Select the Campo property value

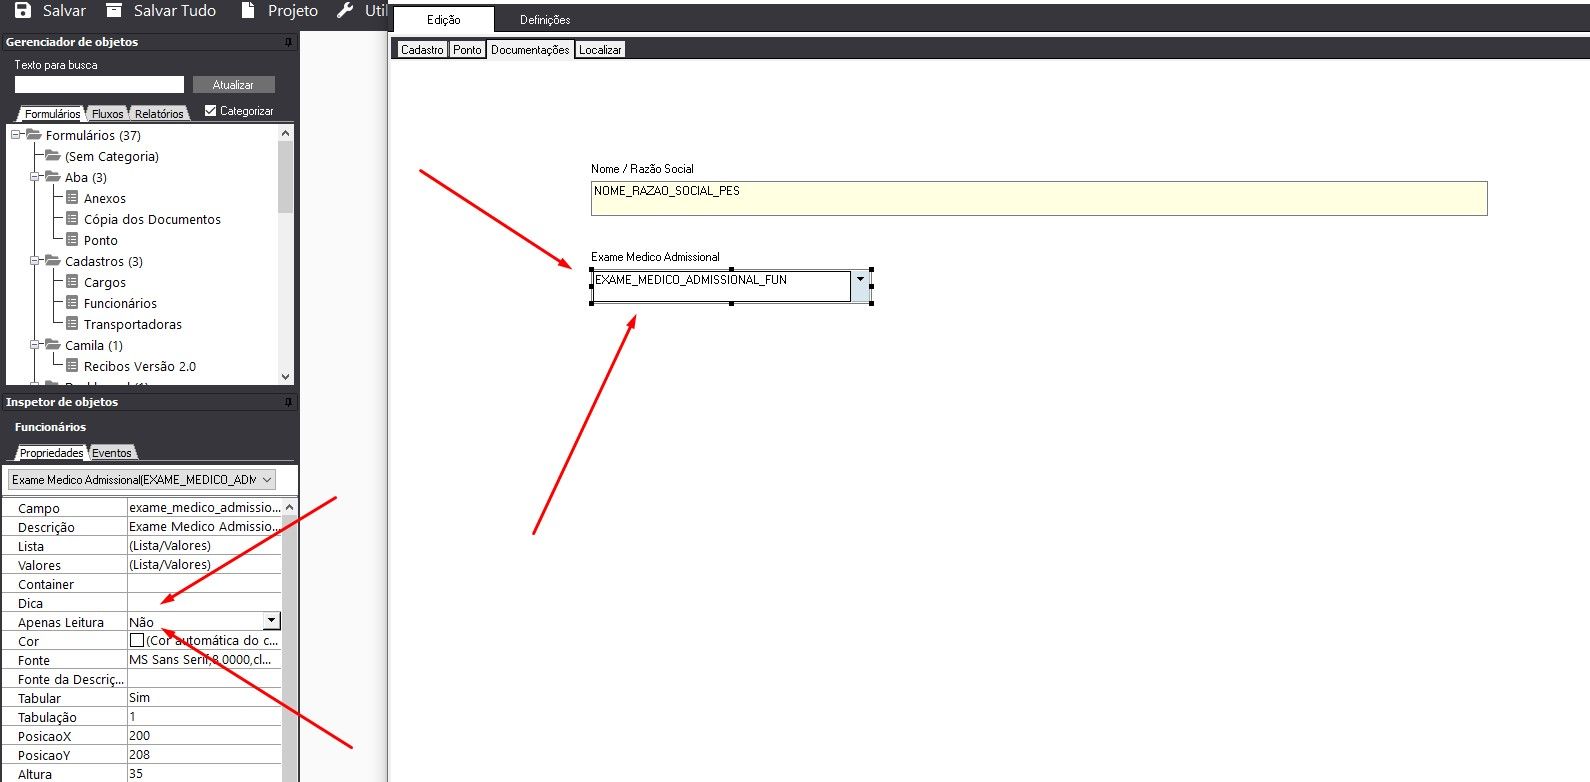(204, 507)
